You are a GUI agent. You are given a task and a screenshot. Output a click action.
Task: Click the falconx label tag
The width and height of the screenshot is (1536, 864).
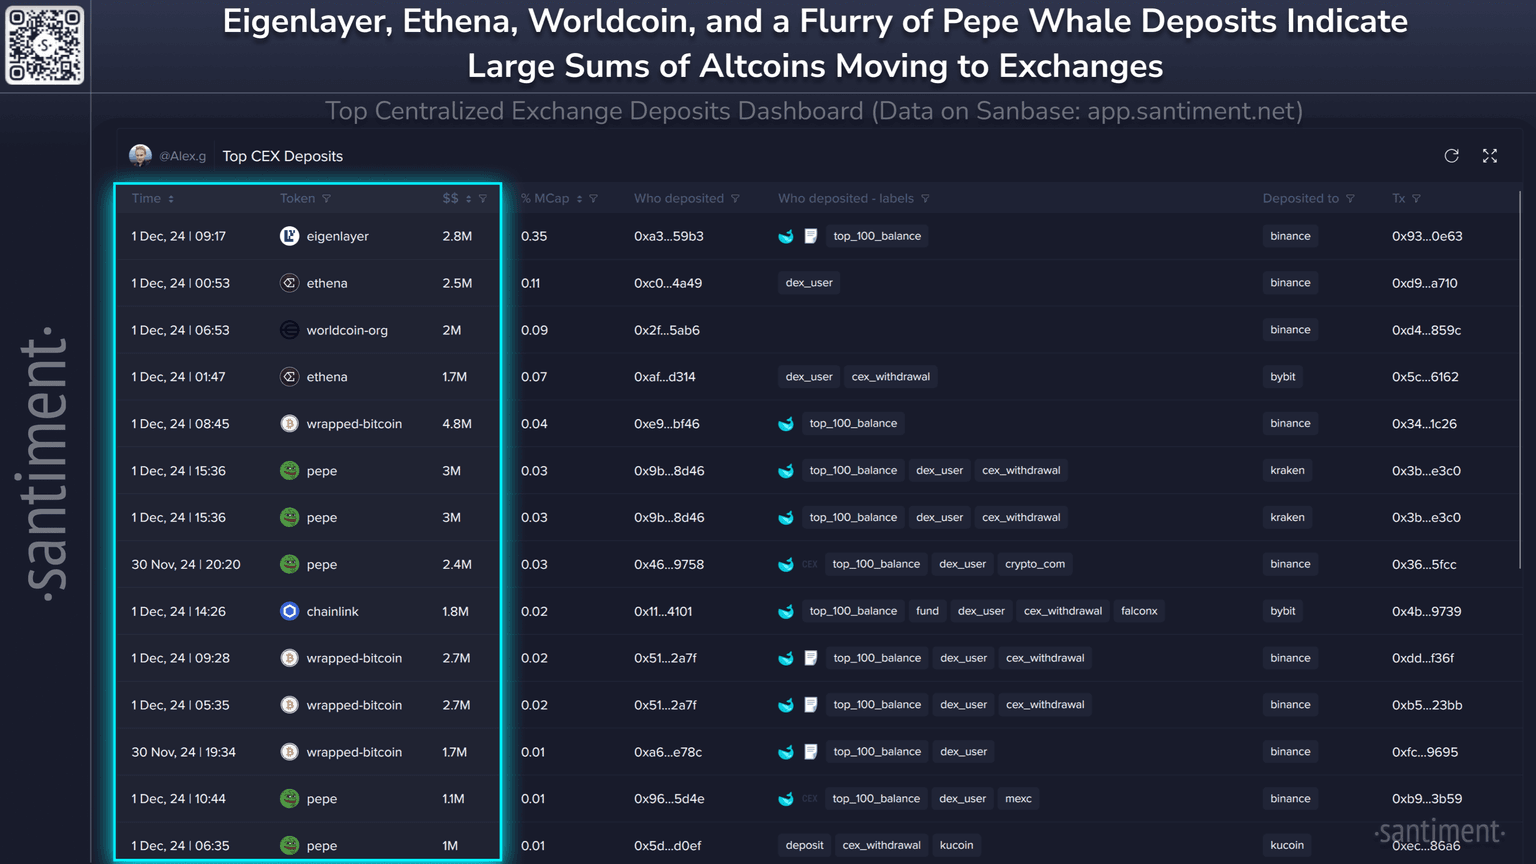1139,611
